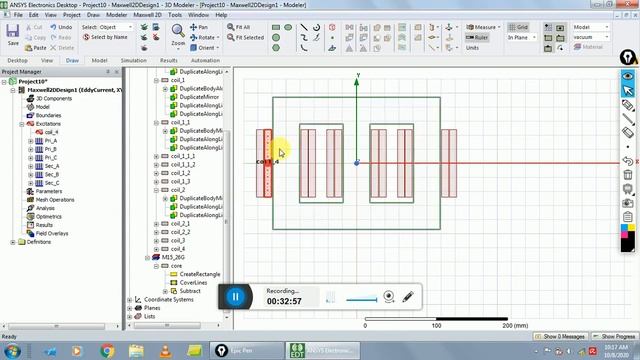This screenshot has height=360, width=640.
Task: Select the CoverLines history item
Action: pos(193,282)
